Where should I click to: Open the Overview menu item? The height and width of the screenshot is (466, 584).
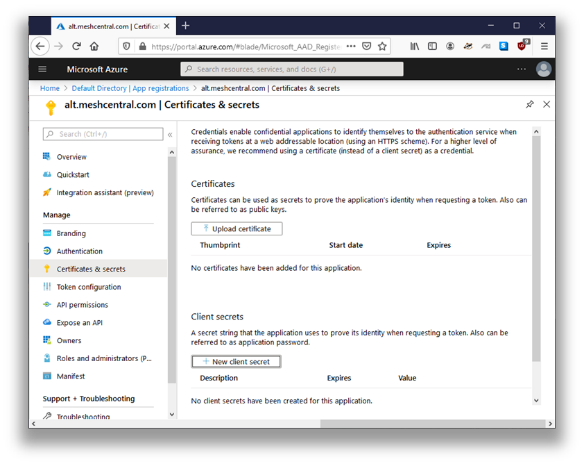72,157
